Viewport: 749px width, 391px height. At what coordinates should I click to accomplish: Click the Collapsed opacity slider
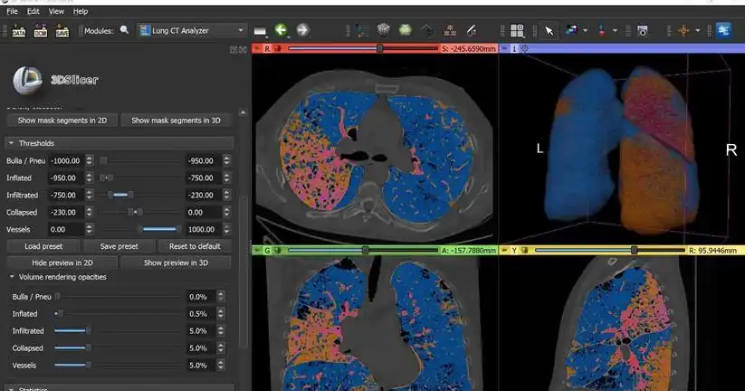click(119, 348)
